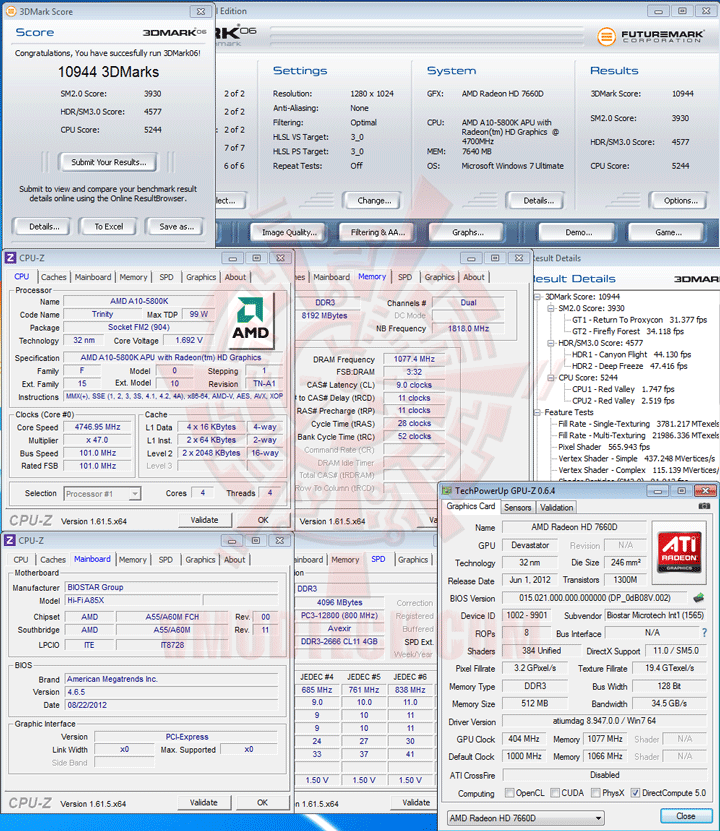Click the Close button in GPU-Z
Screen dimensions: 720x831
point(686,816)
